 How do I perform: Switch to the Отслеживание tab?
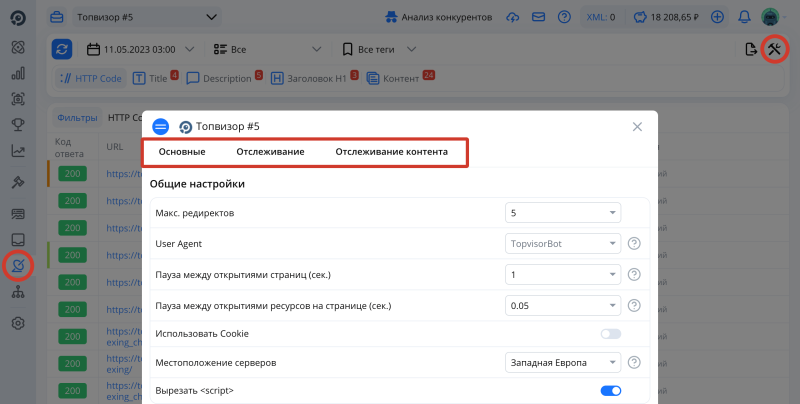270,152
